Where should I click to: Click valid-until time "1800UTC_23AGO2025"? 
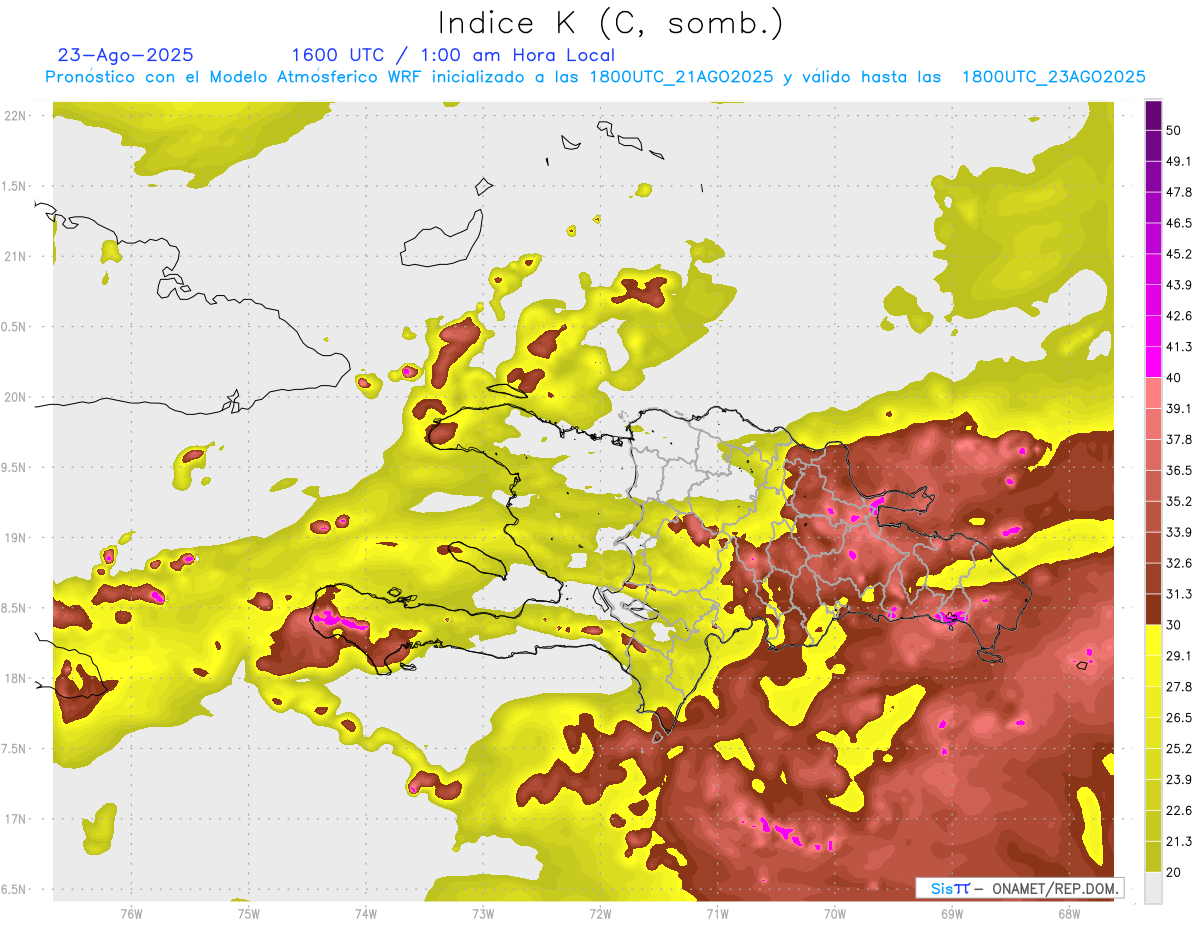[x=1053, y=77]
